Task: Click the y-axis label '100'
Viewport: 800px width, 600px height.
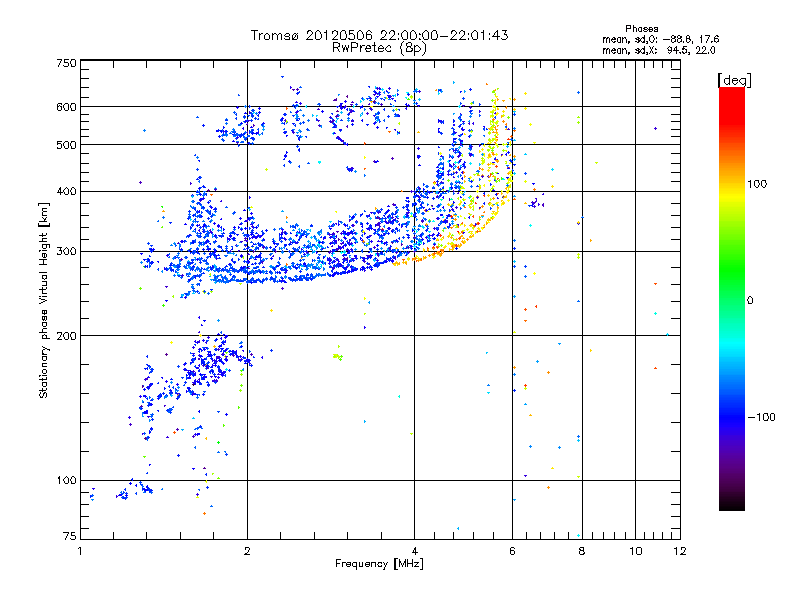Action: click(x=66, y=481)
